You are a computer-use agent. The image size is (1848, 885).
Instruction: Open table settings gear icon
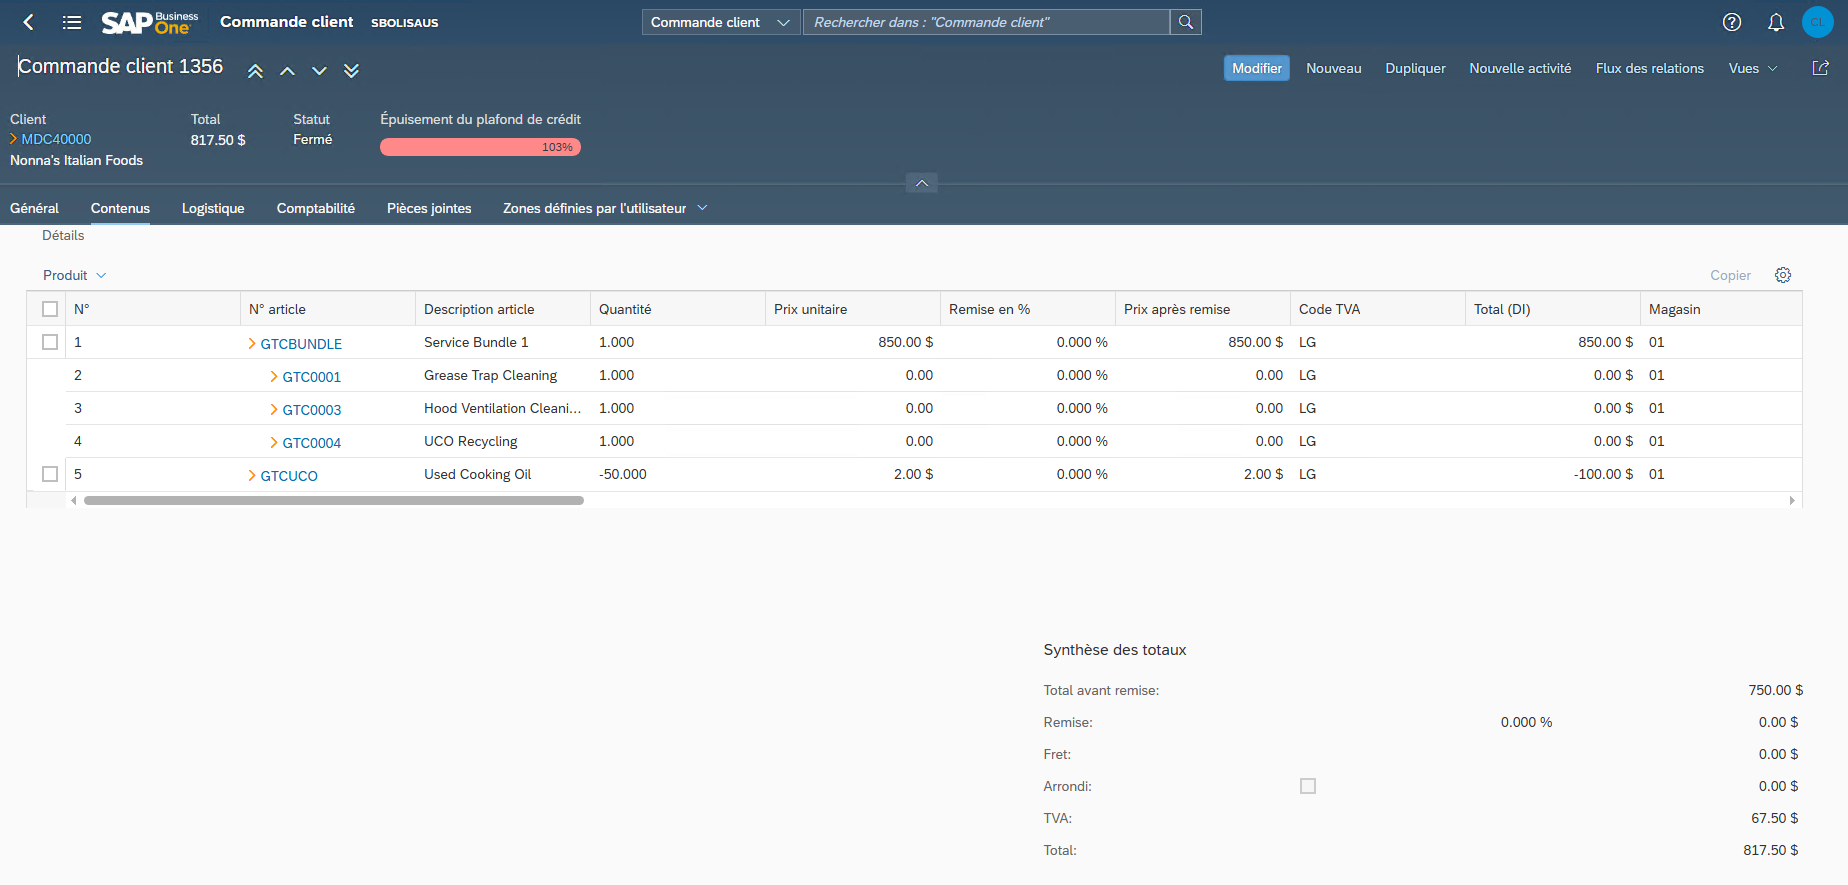click(1783, 275)
